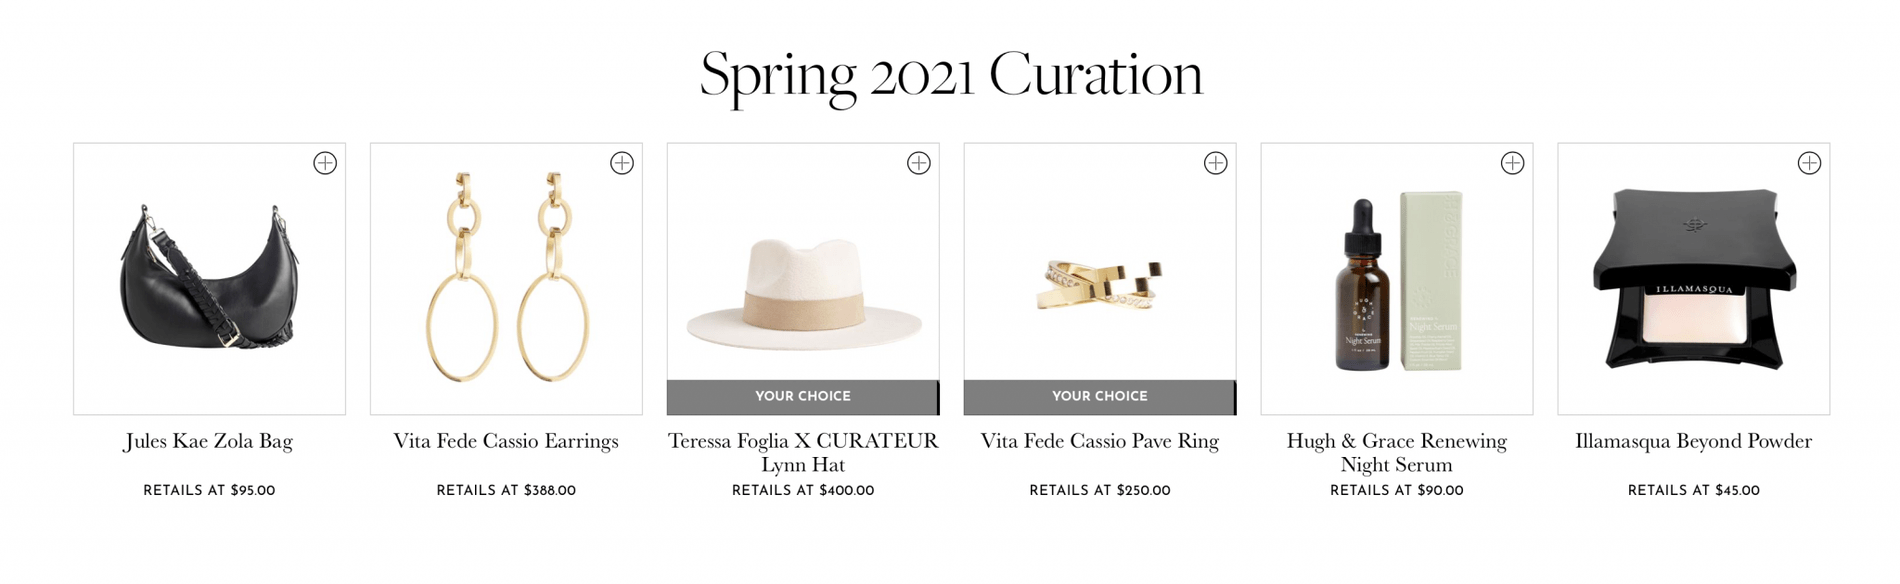Click plus icon on Cassio Pave Ring card
Screen dimensions: 1900x584
[1216, 163]
